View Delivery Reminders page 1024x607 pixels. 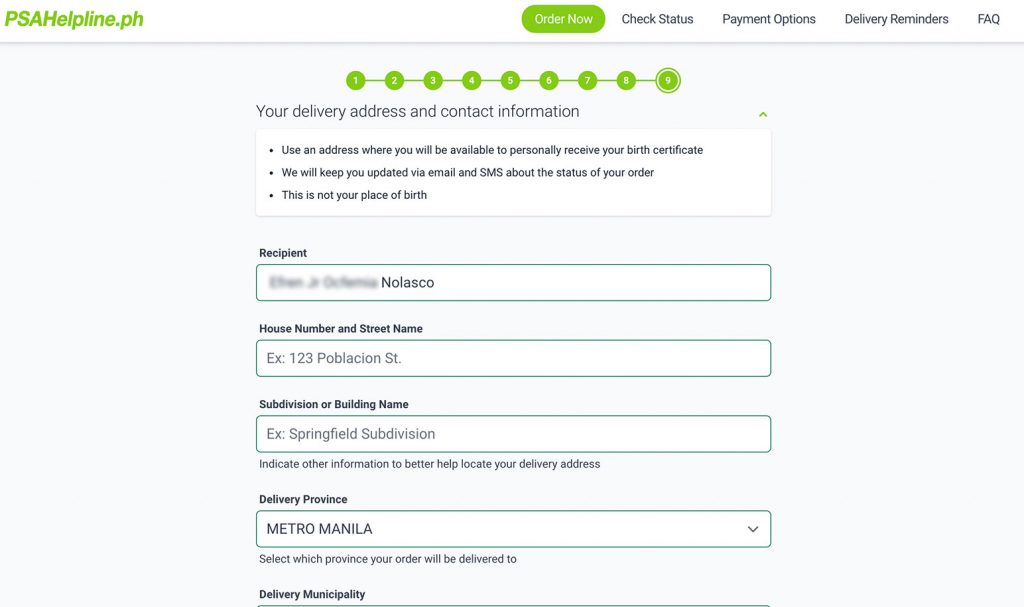896,19
